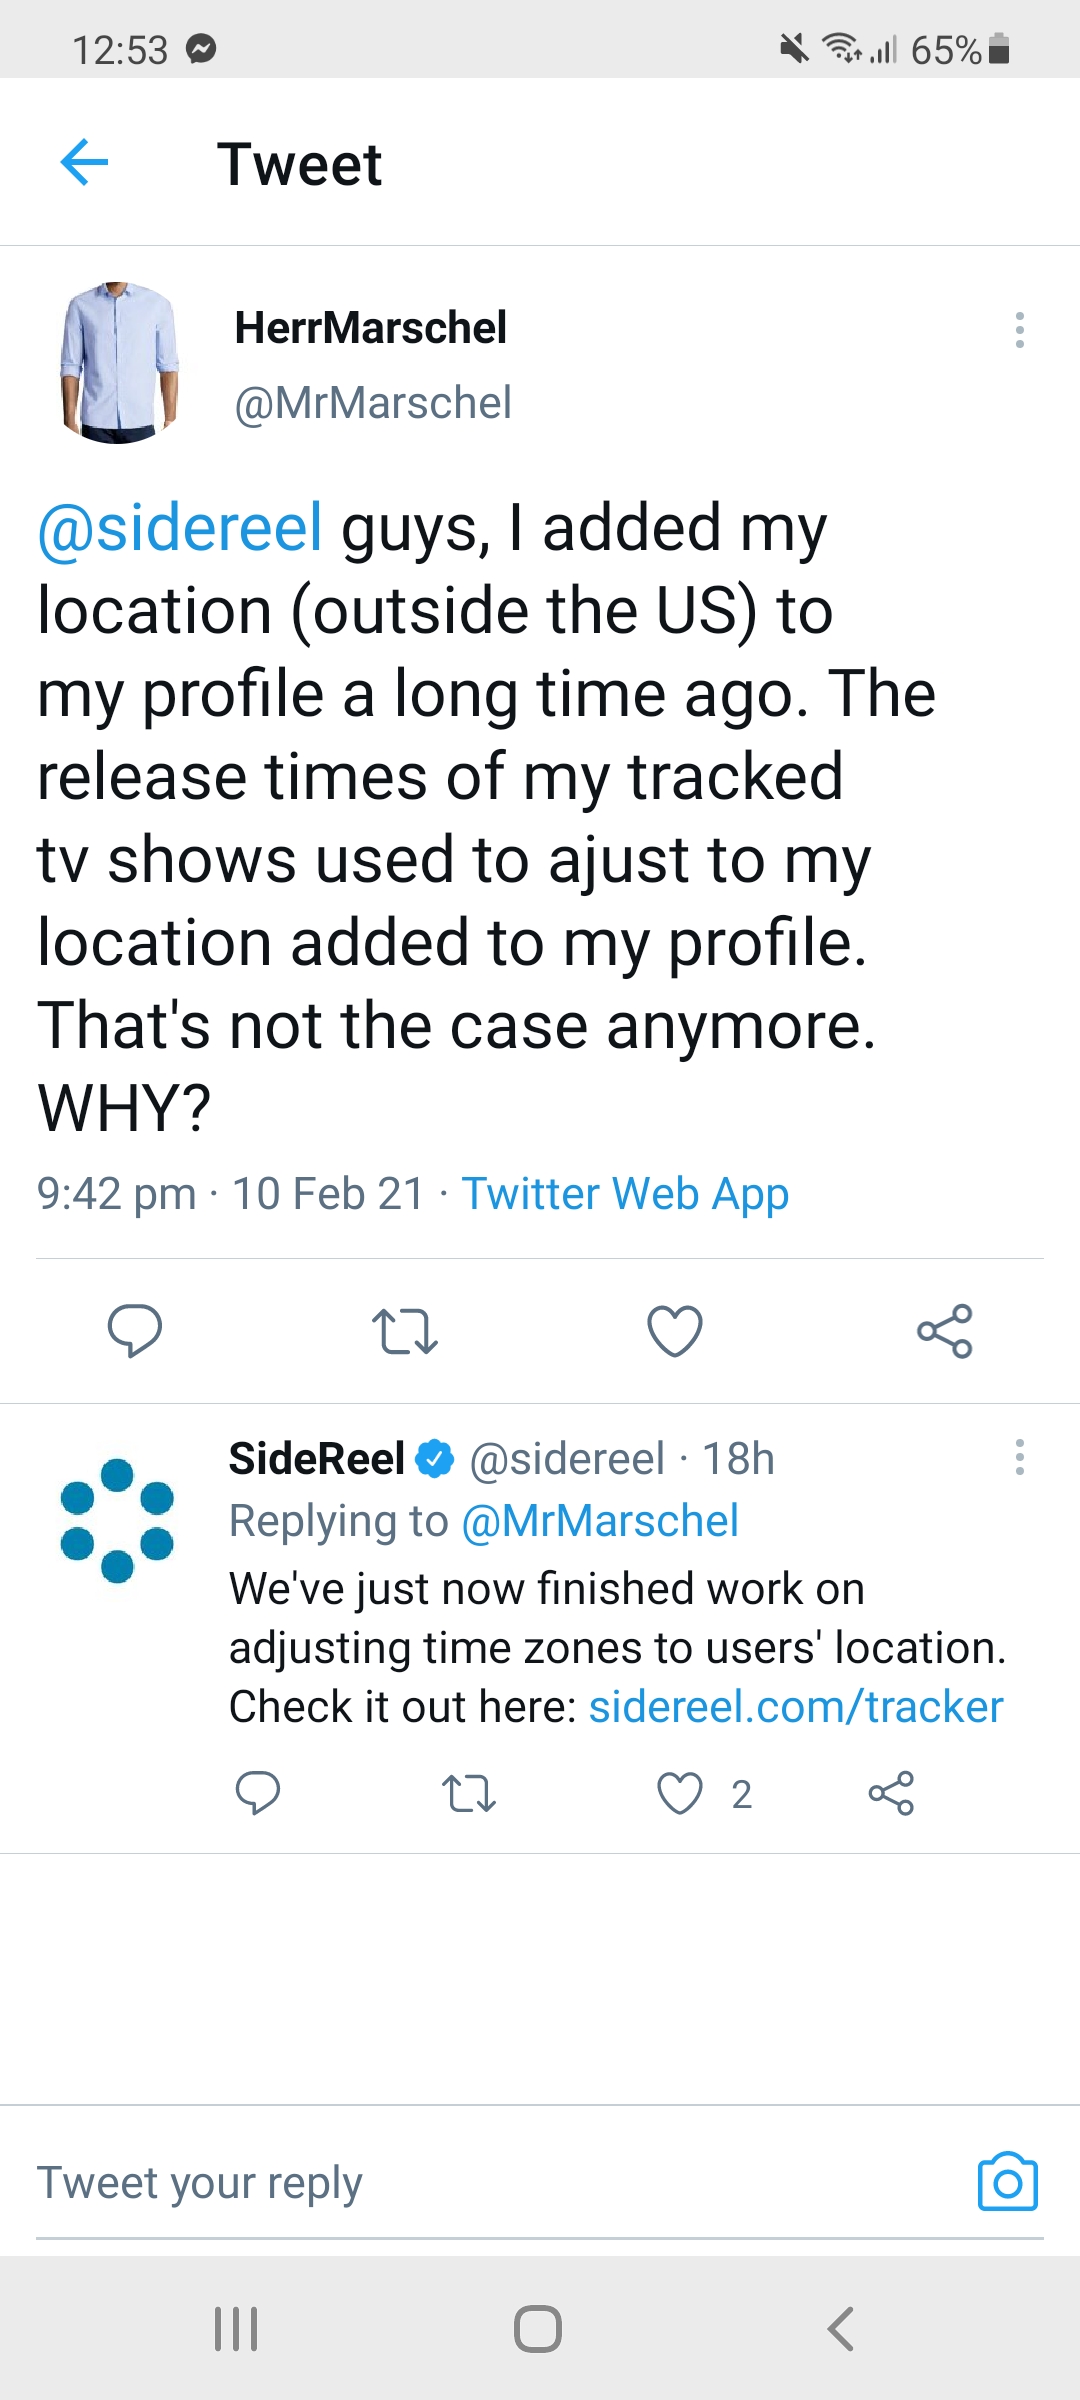Open camera to attach a photo
This screenshot has height=2400, width=1080.
click(x=1008, y=2182)
